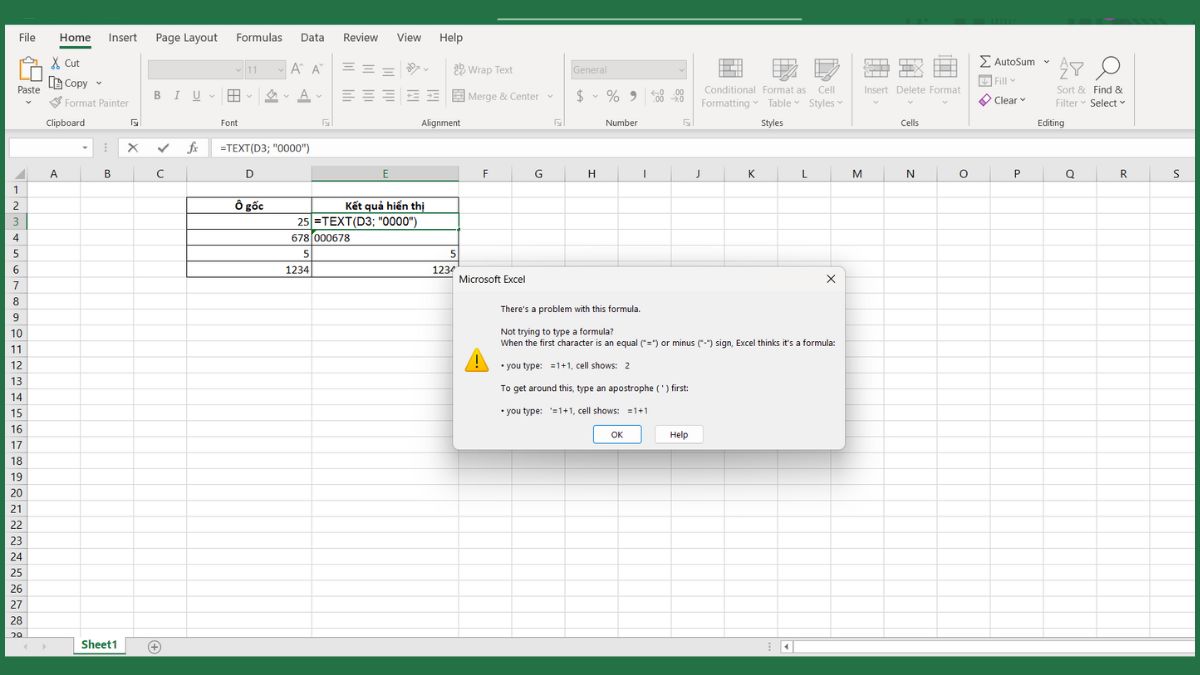The width and height of the screenshot is (1200, 675).
Task: Open the number format General dropdown
Action: tap(681, 70)
